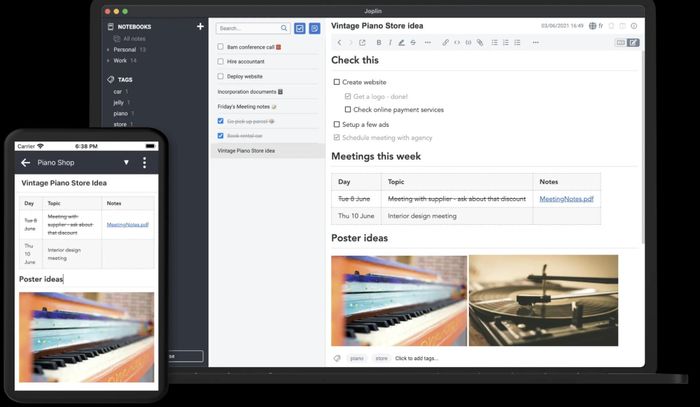Click the search magnifier icon
700x407 pixels.
point(284,28)
